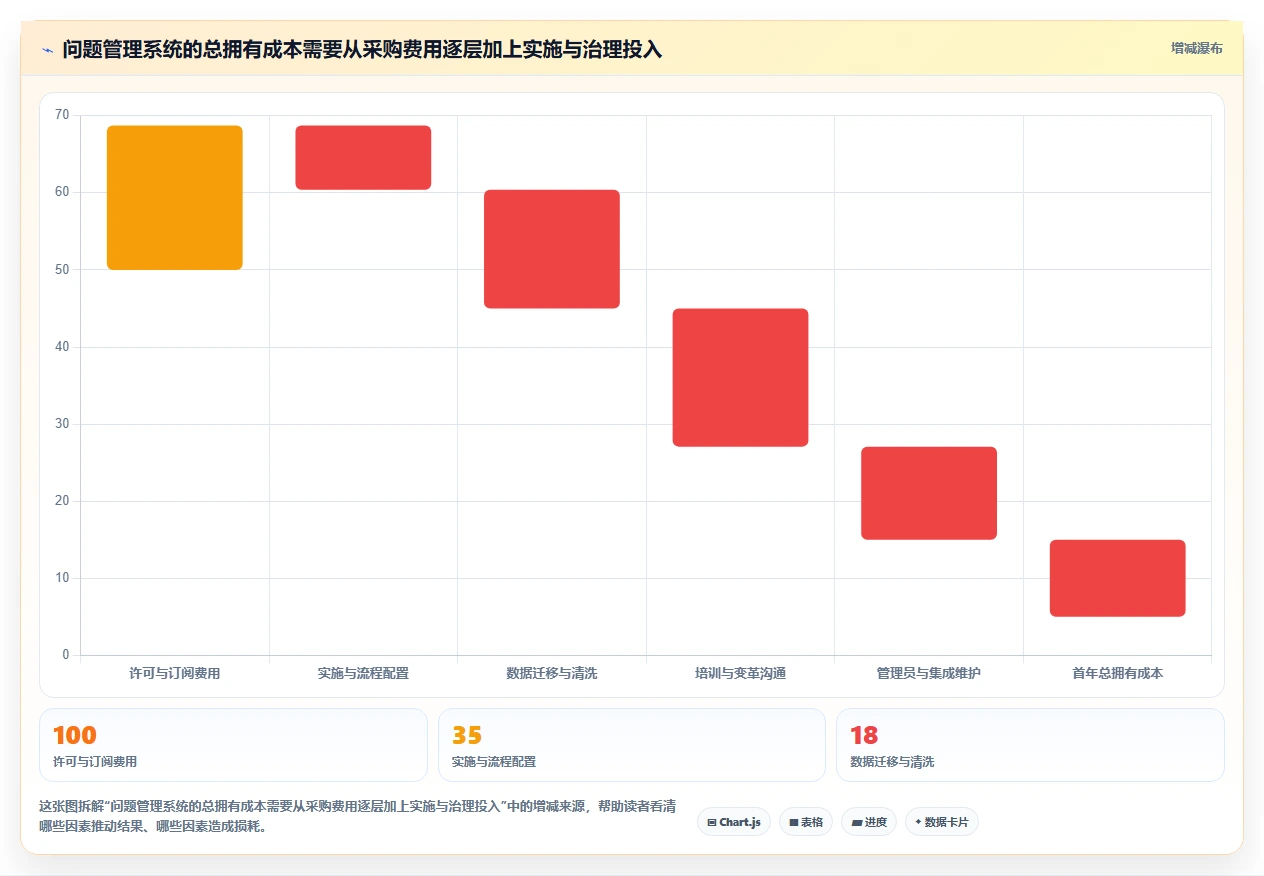The width and height of the screenshot is (1264, 876).
Task: Click y-axis value 10
Action: pyautogui.click(x=62, y=578)
